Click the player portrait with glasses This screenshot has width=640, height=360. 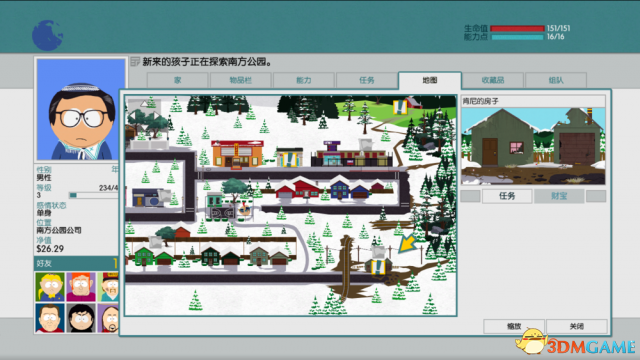pyautogui.click(x=81, y=109)
